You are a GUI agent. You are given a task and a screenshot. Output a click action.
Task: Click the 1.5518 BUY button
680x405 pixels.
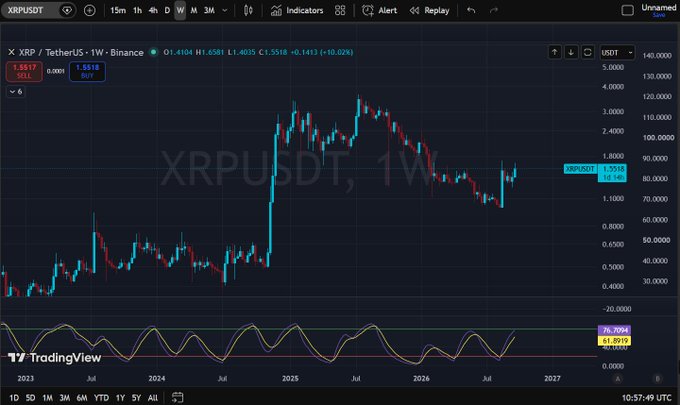87,71
